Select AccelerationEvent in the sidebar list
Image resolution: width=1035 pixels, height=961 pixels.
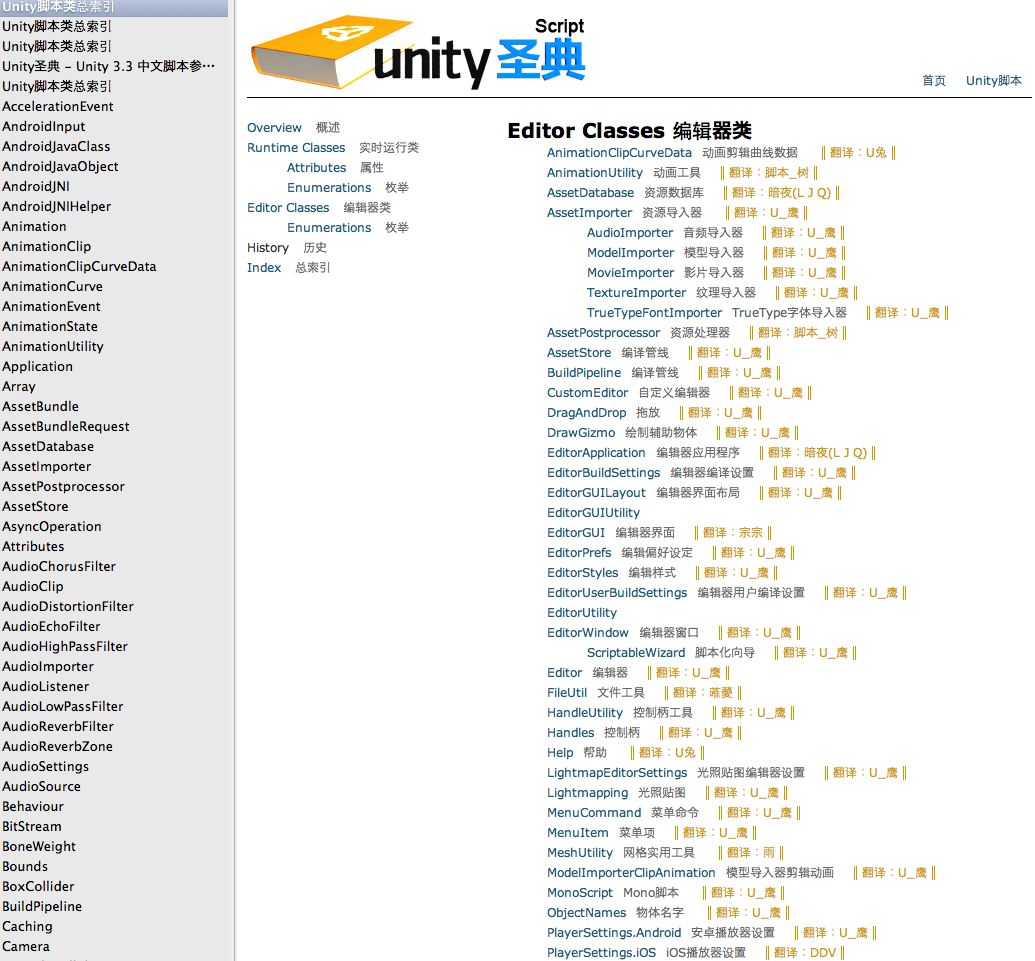(57, 106)
